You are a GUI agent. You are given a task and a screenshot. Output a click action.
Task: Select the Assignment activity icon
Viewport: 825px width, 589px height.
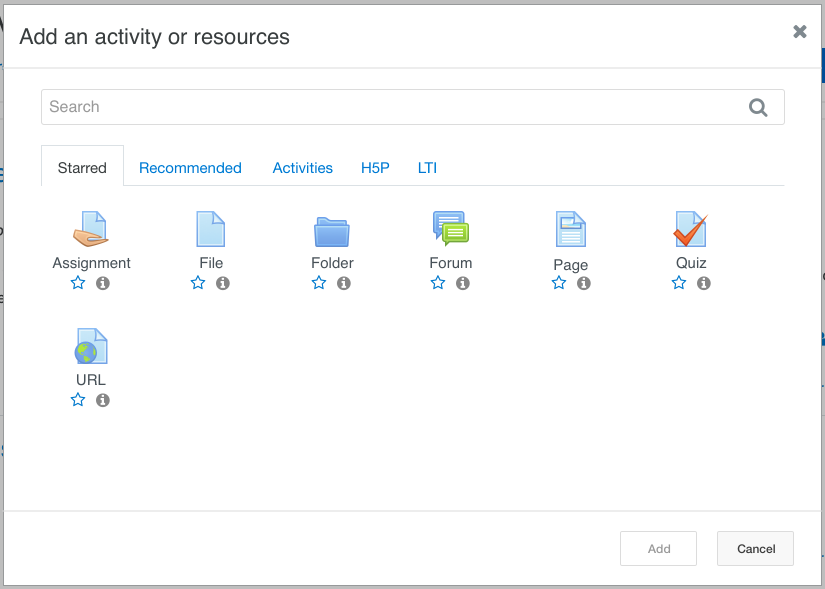point(91,230)
